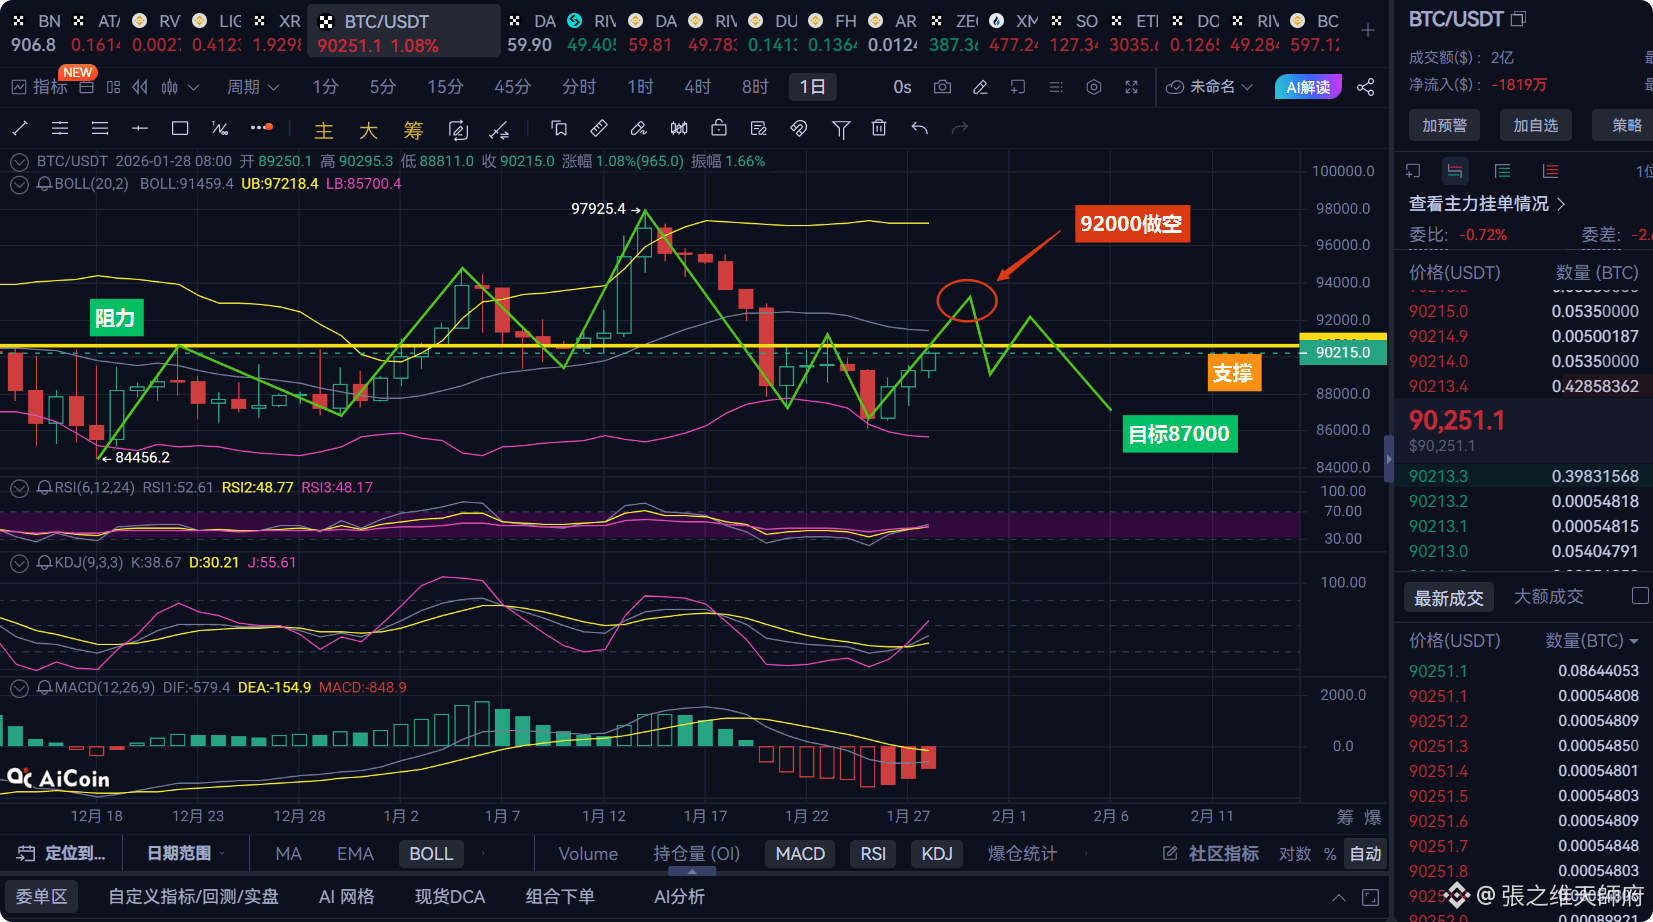Viewport: 1653px width, 922px height.
Task: Click sell order row priced 90214.9
Action: pyautogui.click(x=1523, y=336)
